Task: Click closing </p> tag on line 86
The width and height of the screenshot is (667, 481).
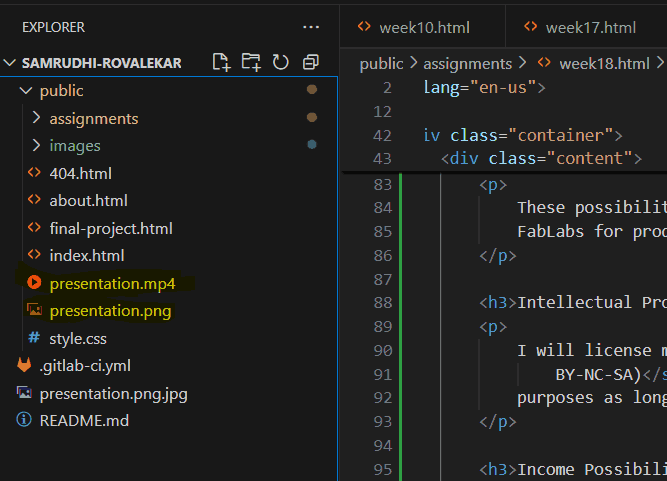Action: point(498,256)
